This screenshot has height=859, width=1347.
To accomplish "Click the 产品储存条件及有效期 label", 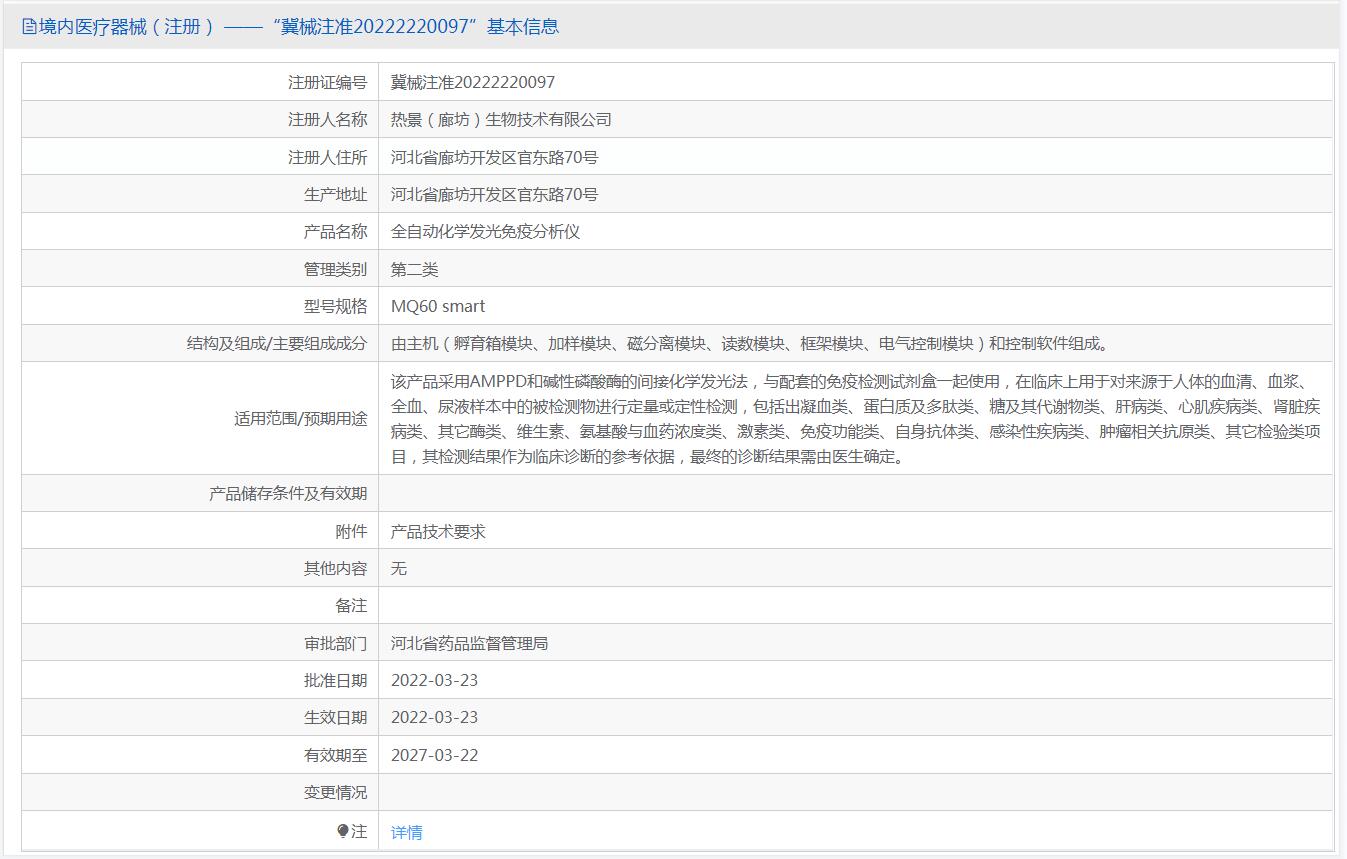I will tap(288, 494).
